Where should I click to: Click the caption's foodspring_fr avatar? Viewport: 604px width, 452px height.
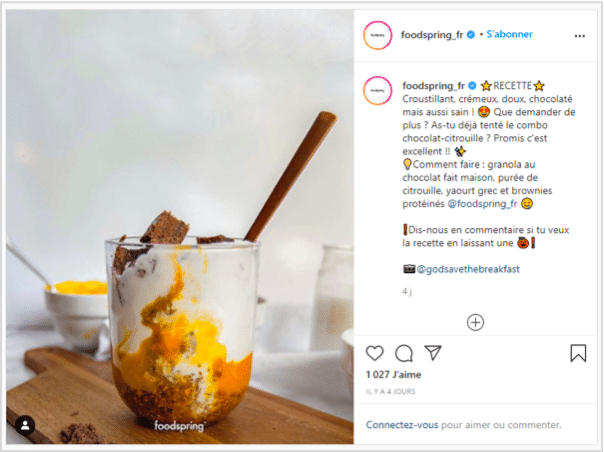(378, 91)
